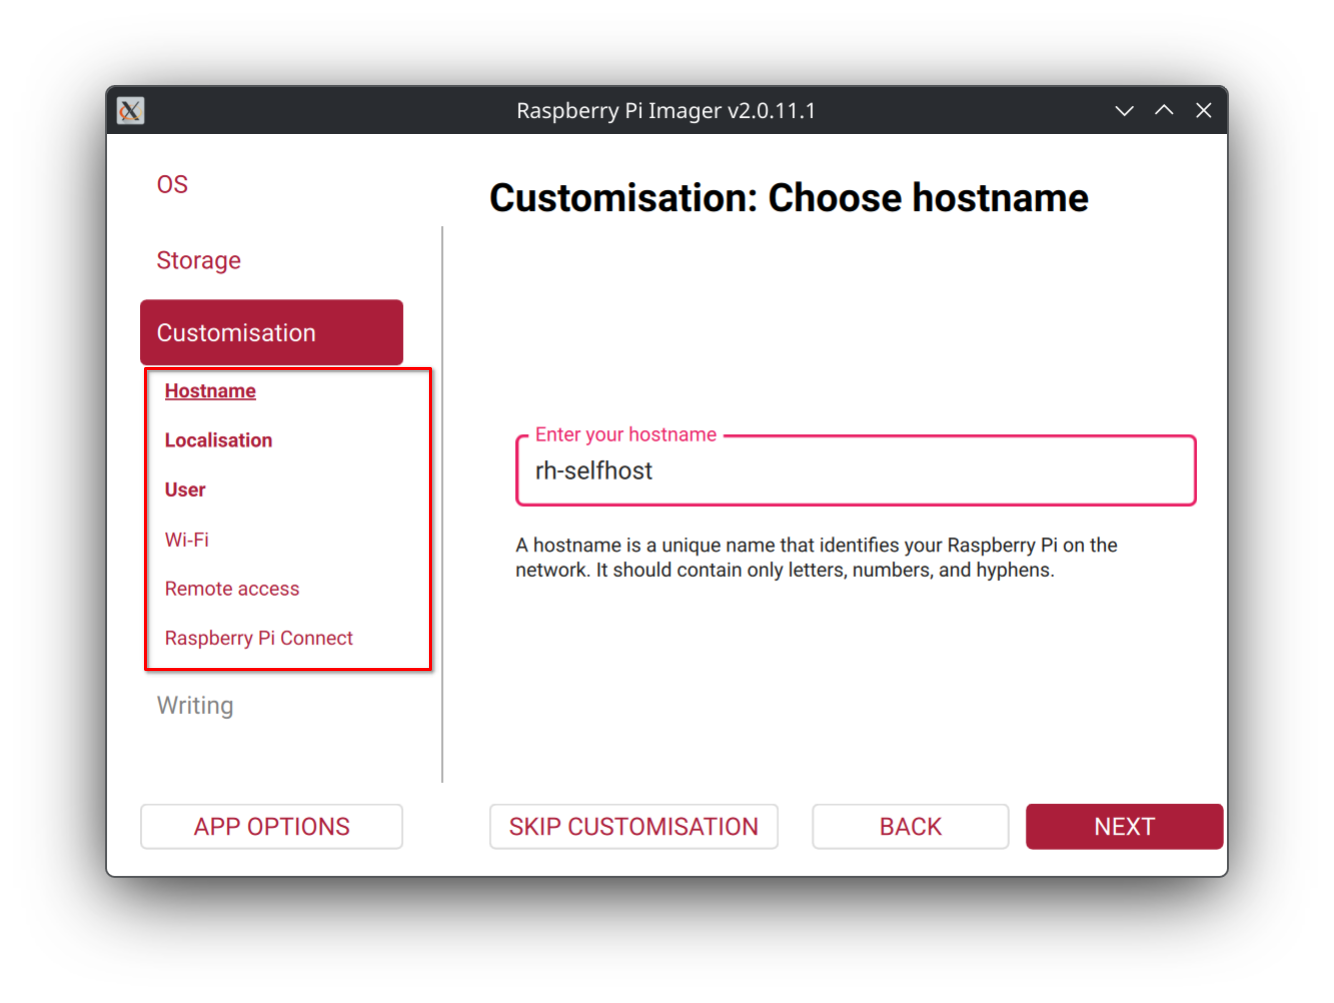
Task: Select the User sub-step
Action: pos(185,490)
